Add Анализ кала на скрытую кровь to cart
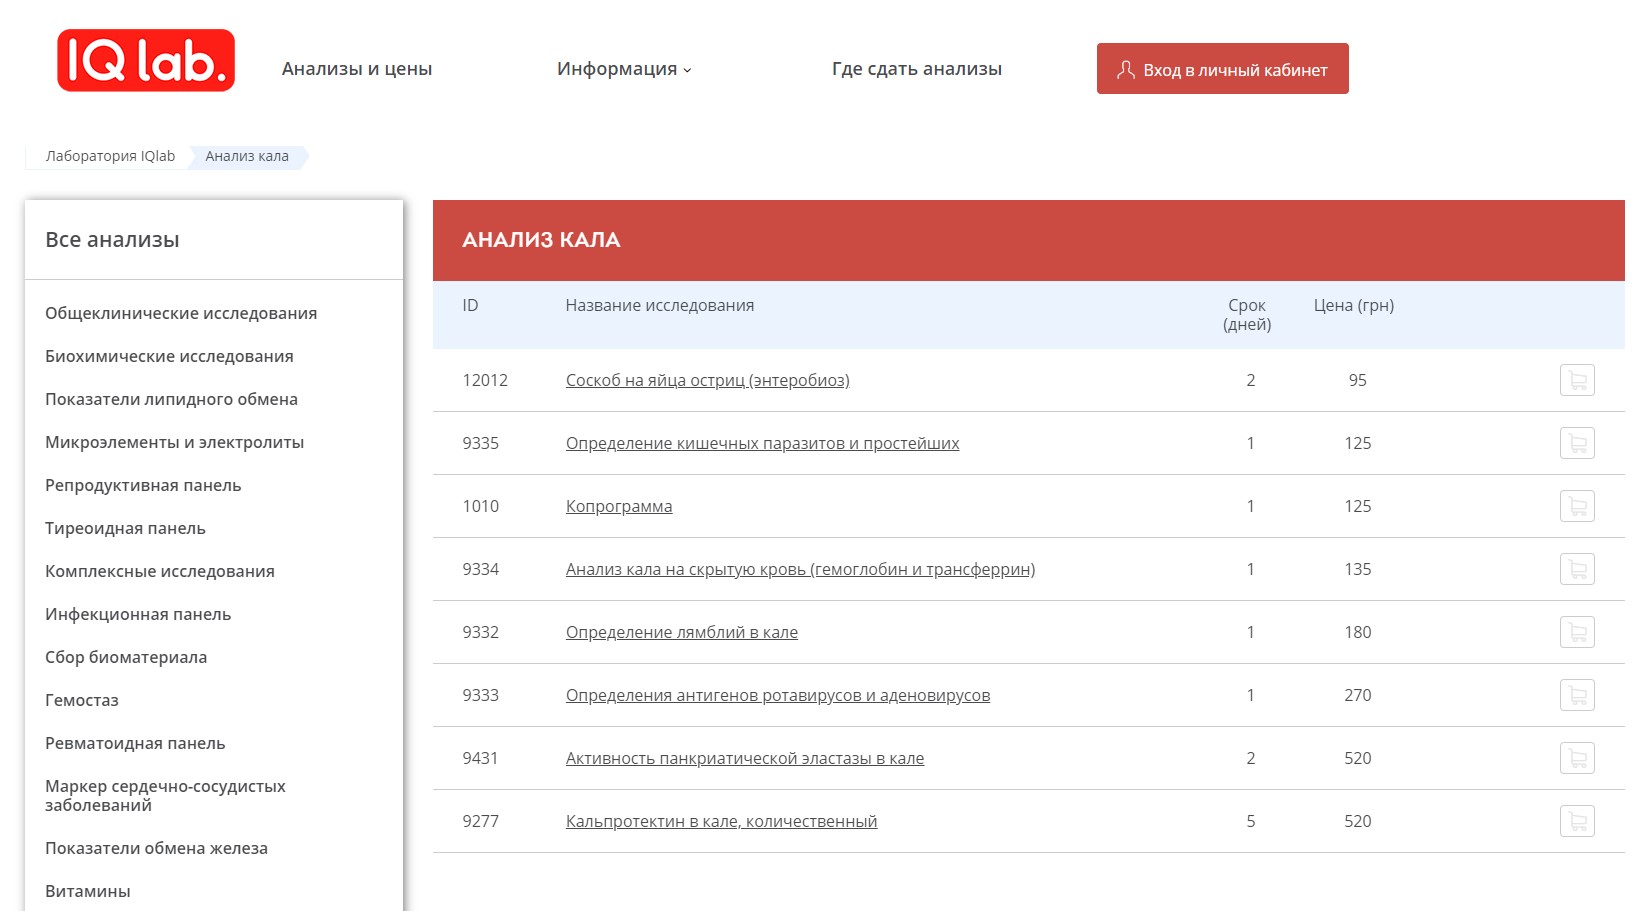The height and width of the screenshot is (911, 1634). tap(1578, 569)
